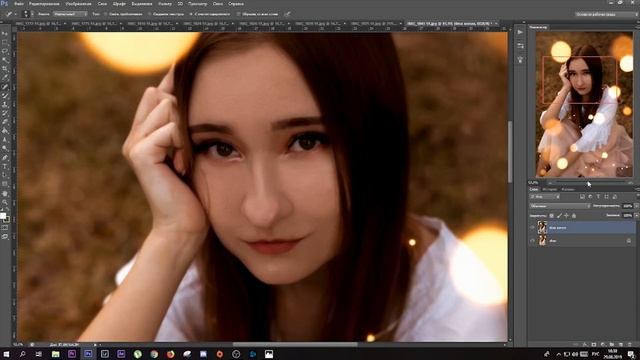Toggle Quick Mask mode icon
The image size is (640, 360).
click(x=4, y=228)
